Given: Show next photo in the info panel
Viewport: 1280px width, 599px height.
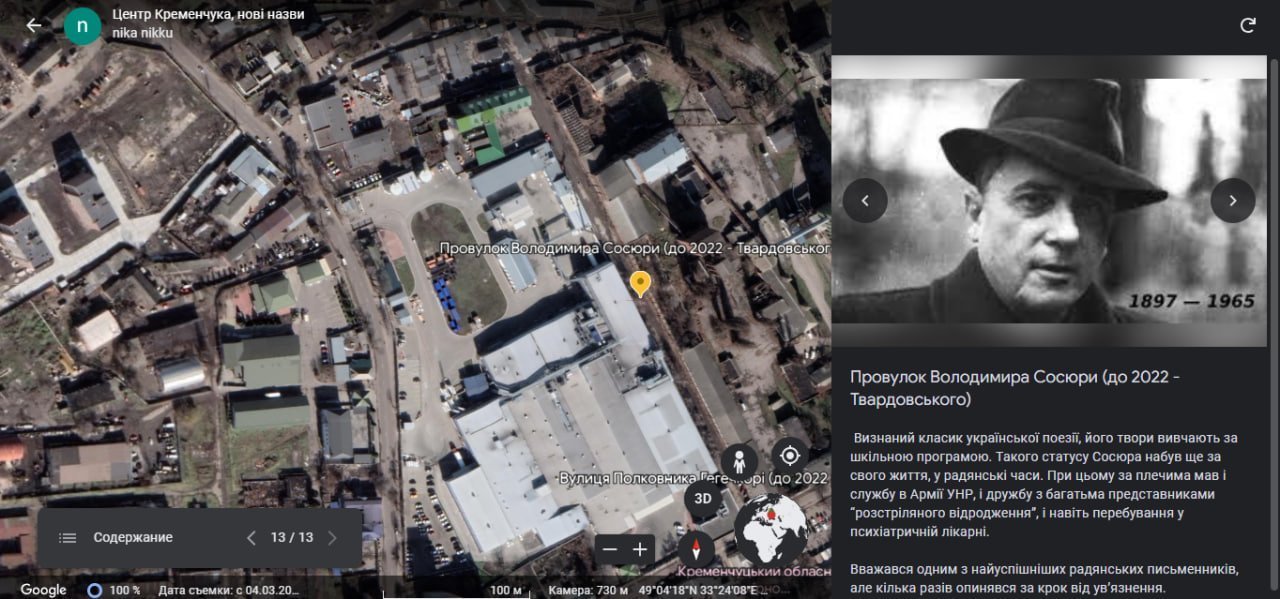Looking at the screenshot, I should point(1232,201).
